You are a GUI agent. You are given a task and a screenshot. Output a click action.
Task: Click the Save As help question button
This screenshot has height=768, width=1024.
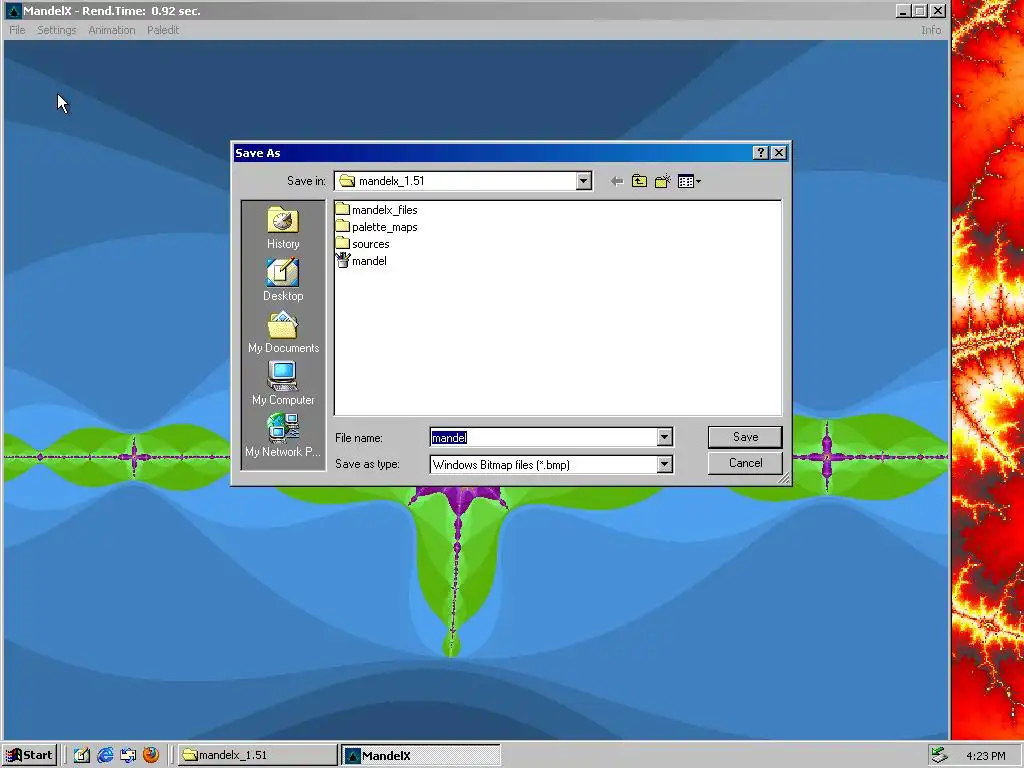click(760, 153)
